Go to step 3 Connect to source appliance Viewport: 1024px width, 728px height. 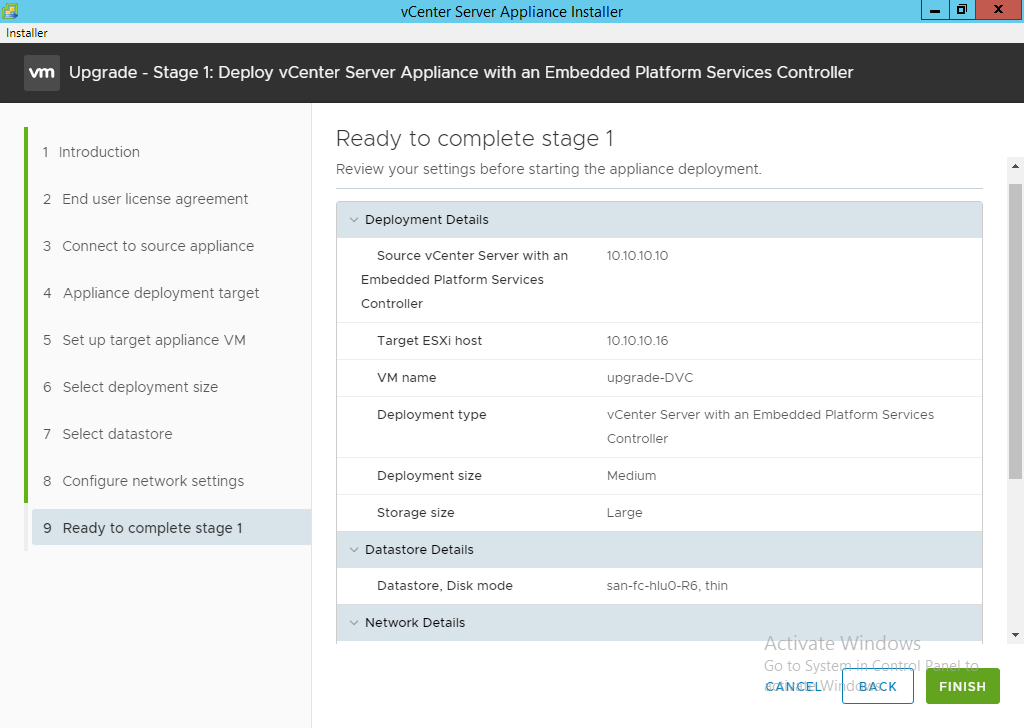tap(148, 246)
